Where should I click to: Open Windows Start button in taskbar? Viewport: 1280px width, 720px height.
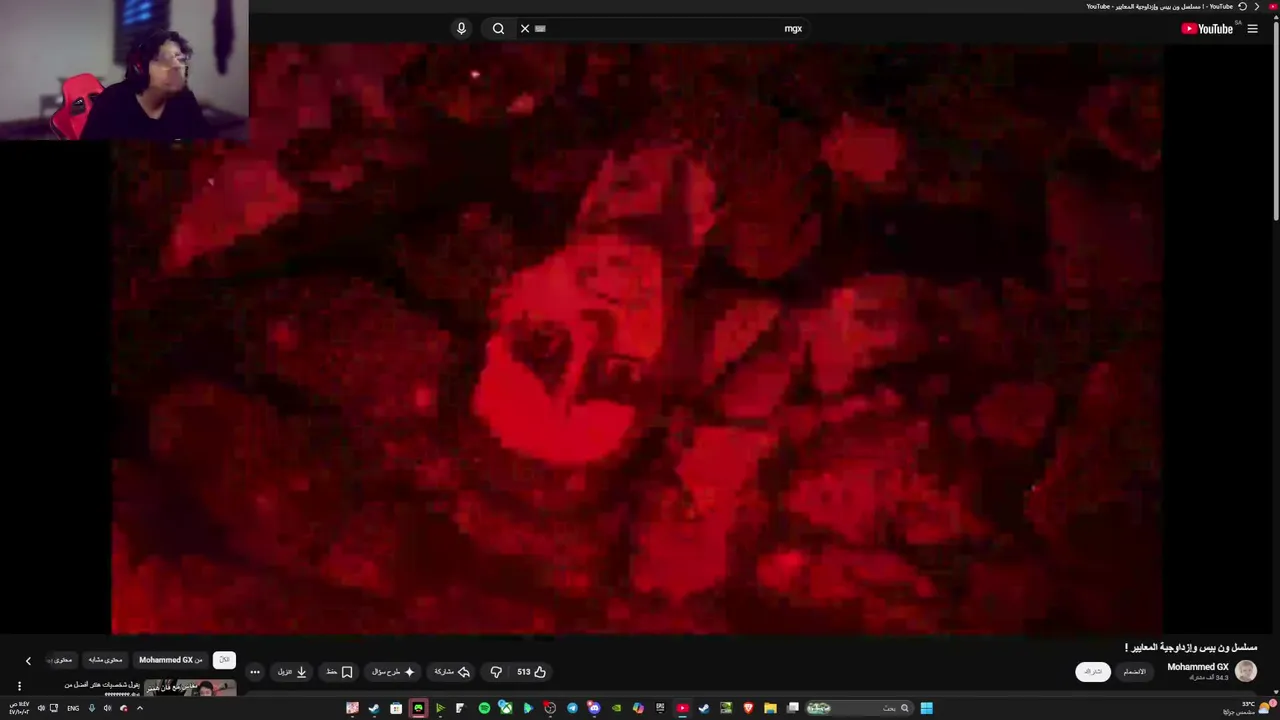[926, 708]
